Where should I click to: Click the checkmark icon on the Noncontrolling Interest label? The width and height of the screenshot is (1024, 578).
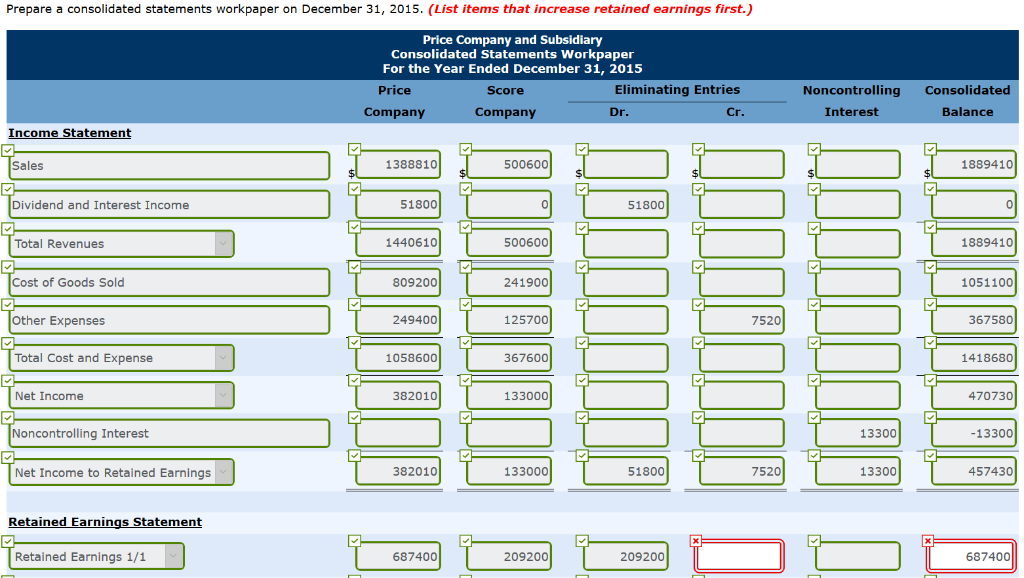(9, 418)
